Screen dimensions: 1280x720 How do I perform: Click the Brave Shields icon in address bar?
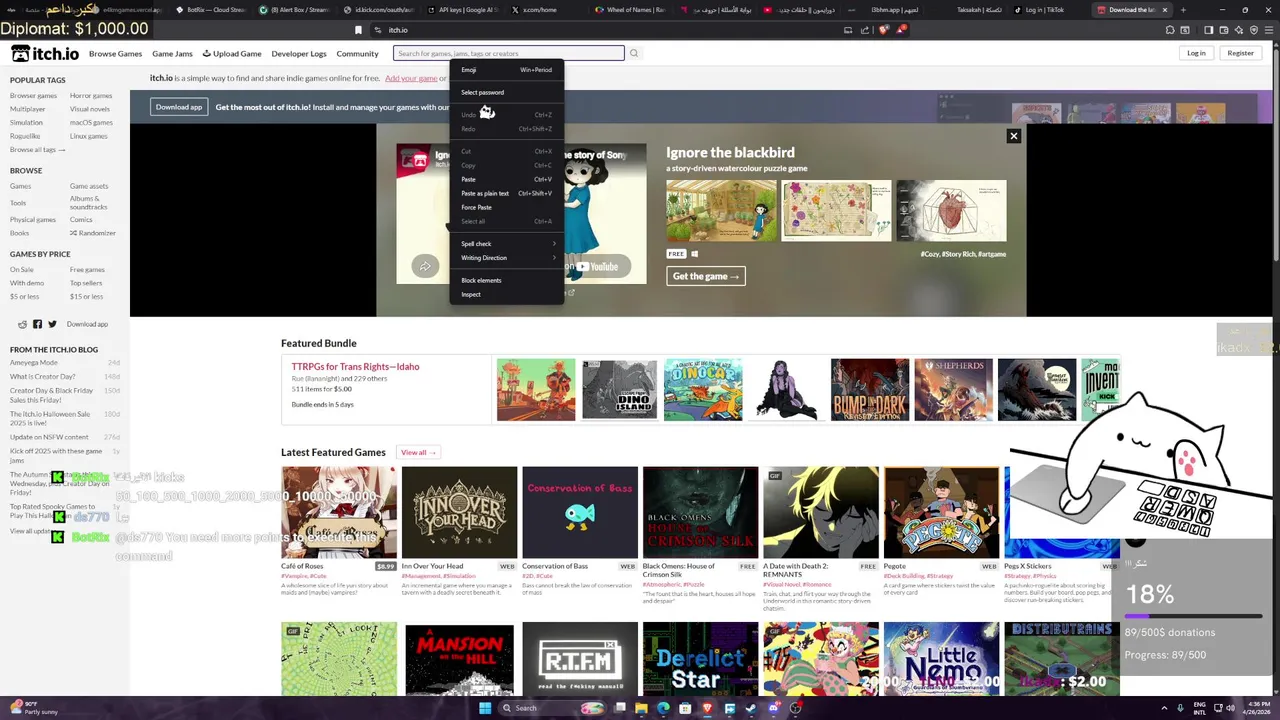pyautogui.click(x=883, y=30)
